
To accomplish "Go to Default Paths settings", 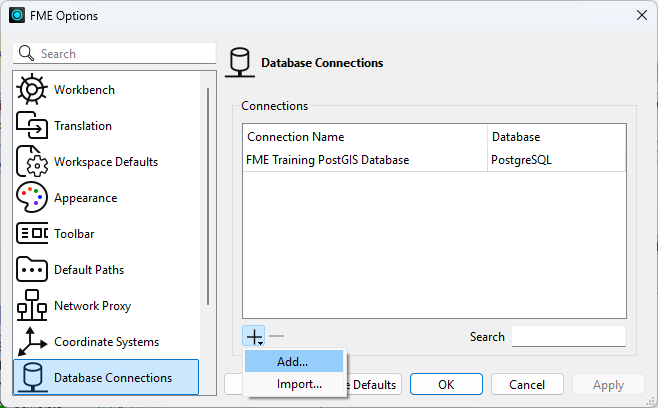I will (x=106, y=269).
